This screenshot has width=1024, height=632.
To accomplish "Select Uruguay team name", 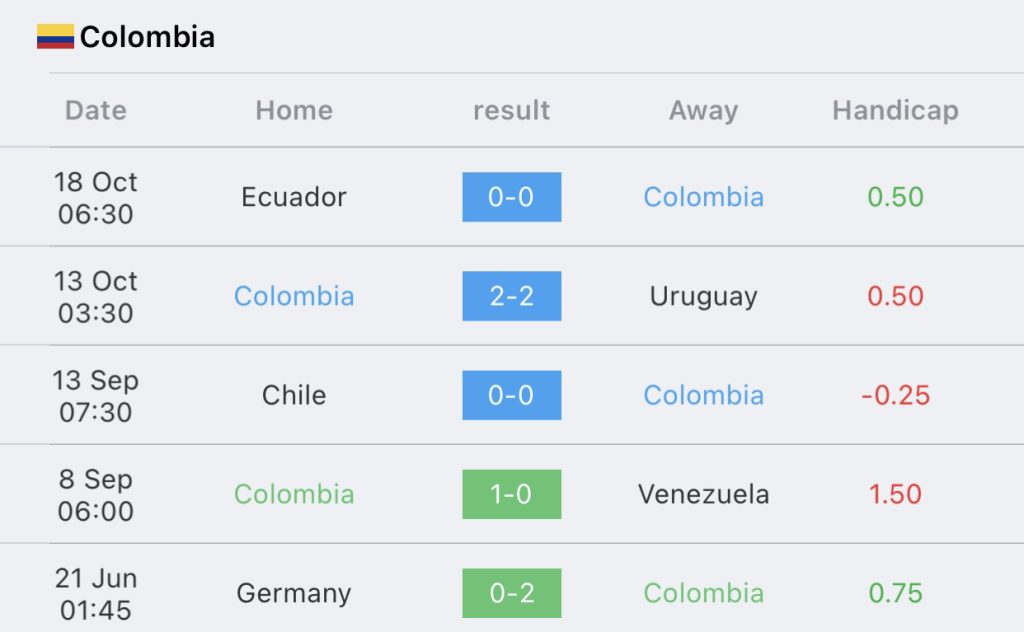I will click(703, 297).
